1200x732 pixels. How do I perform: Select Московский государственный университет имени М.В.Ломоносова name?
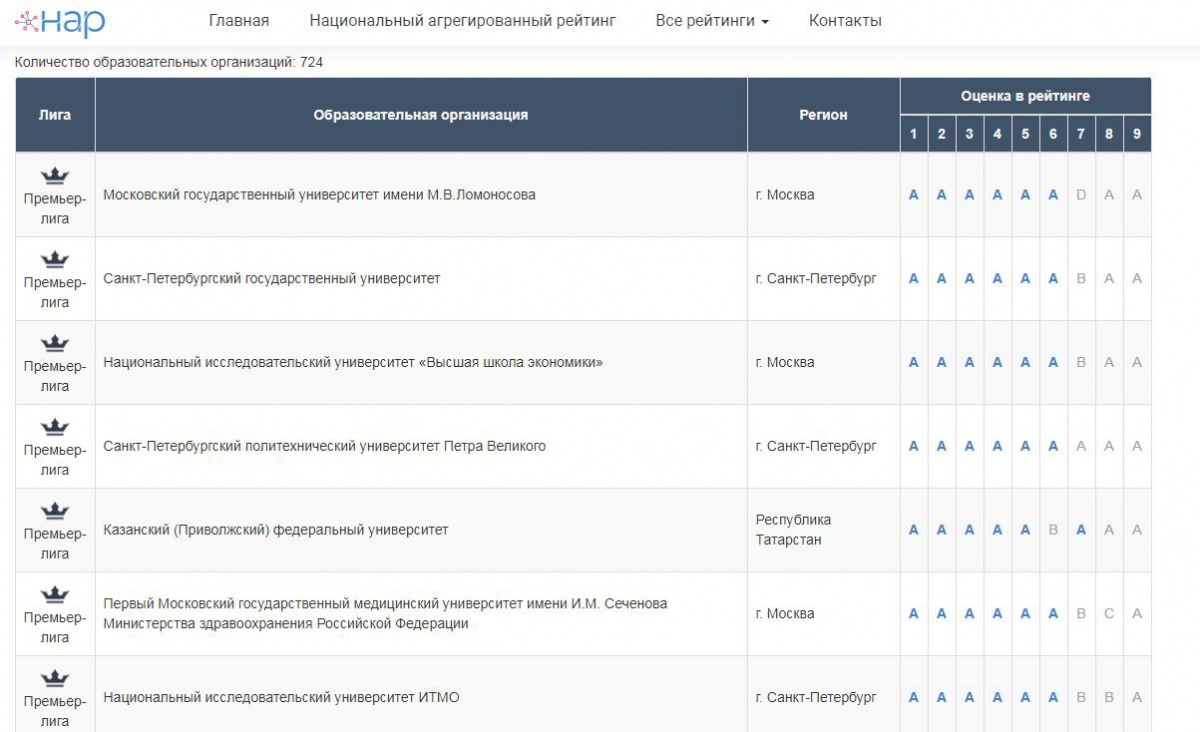click(x=319, y=195)
